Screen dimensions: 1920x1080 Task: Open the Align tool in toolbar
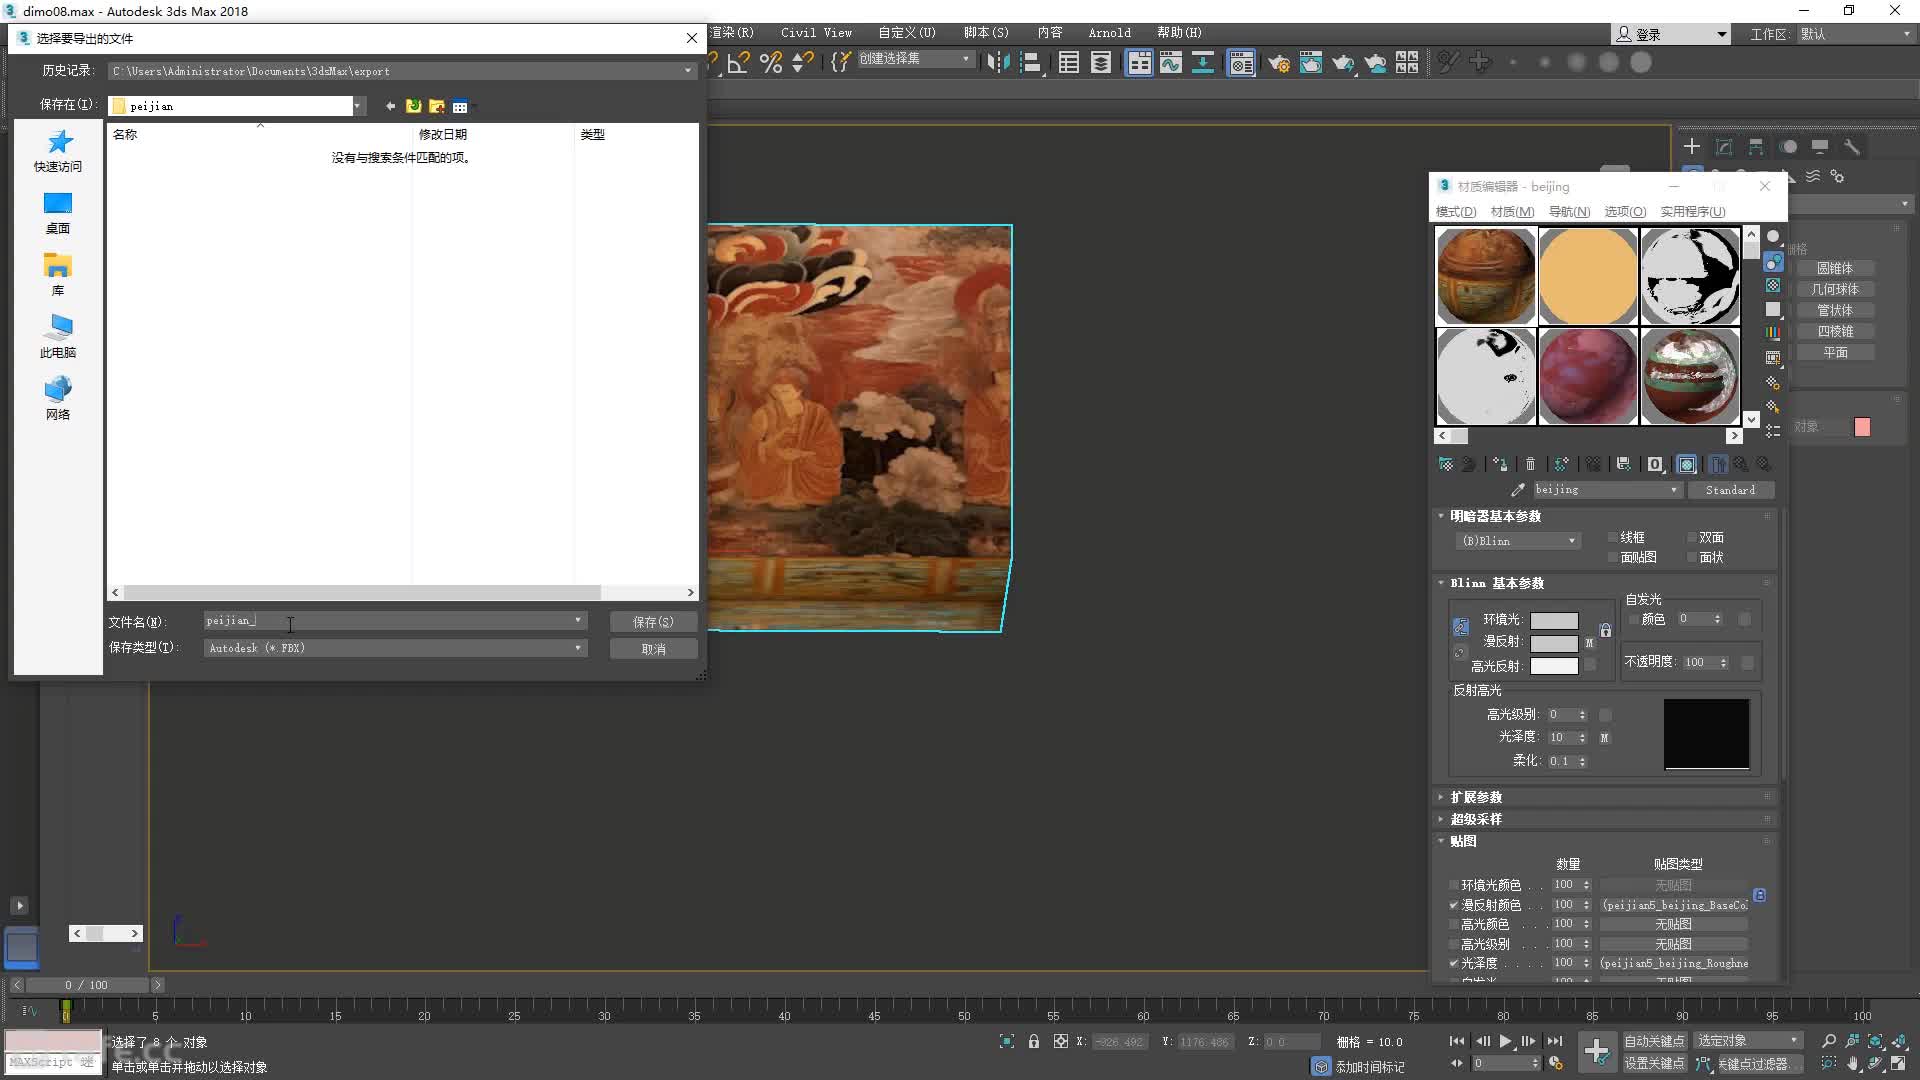(1031, 63)
